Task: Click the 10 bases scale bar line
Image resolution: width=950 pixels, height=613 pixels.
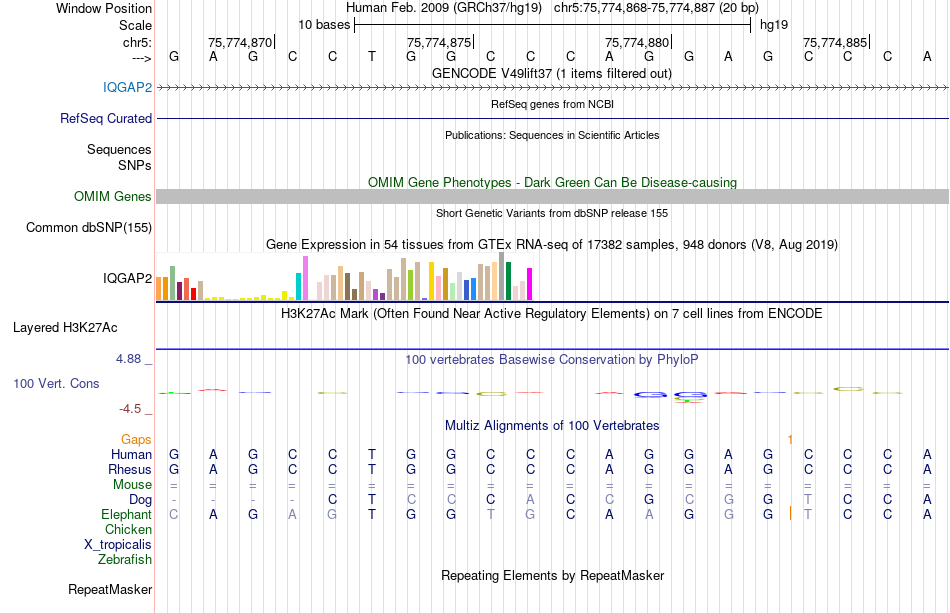Action: pyautogui.click(x=553, y=25)
